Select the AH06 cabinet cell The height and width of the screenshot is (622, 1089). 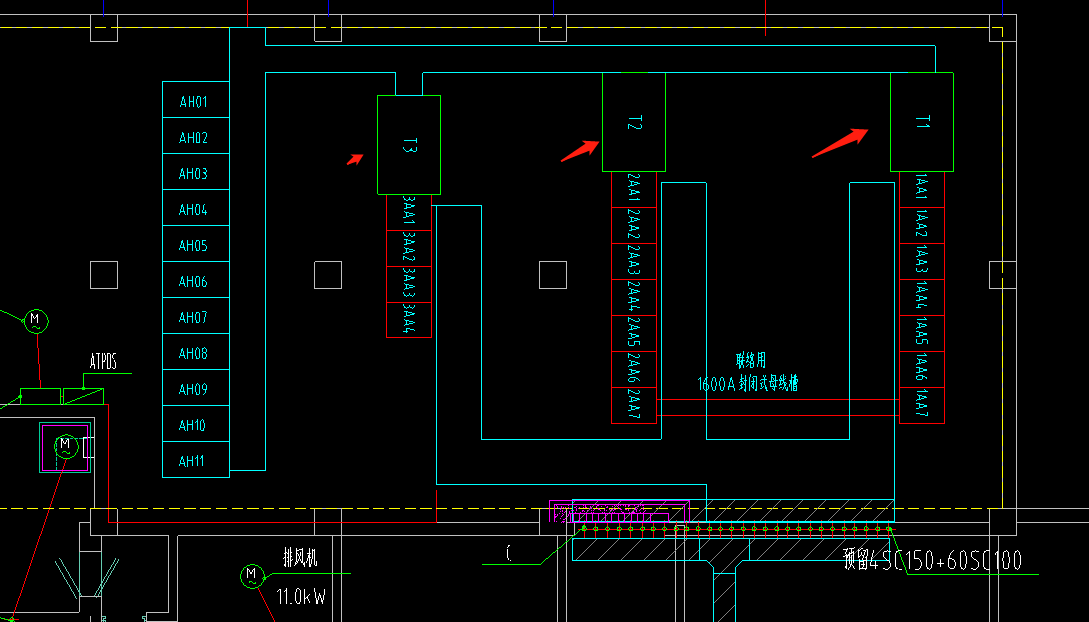pos(196,280)
